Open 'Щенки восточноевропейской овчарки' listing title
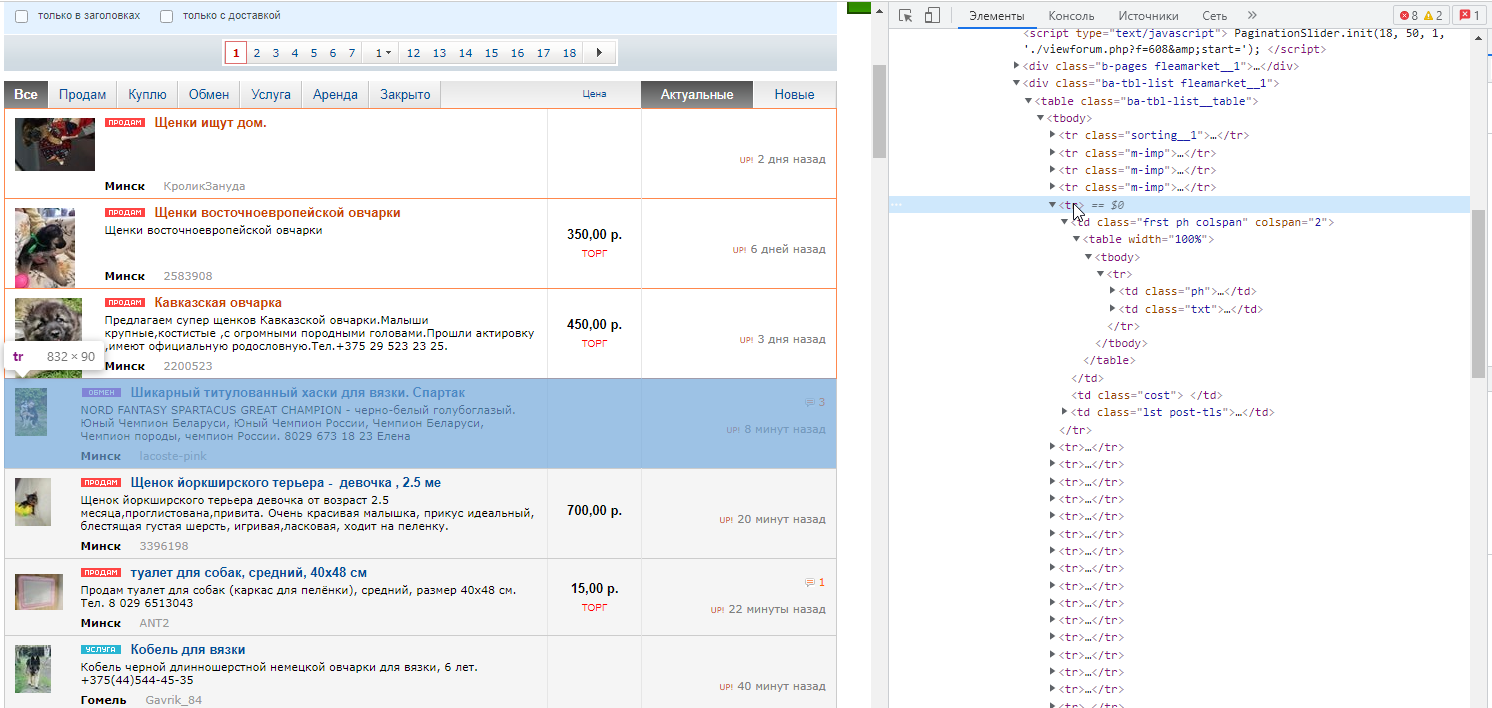Screen dimensions: 1492x708 [x=277, y=213]
